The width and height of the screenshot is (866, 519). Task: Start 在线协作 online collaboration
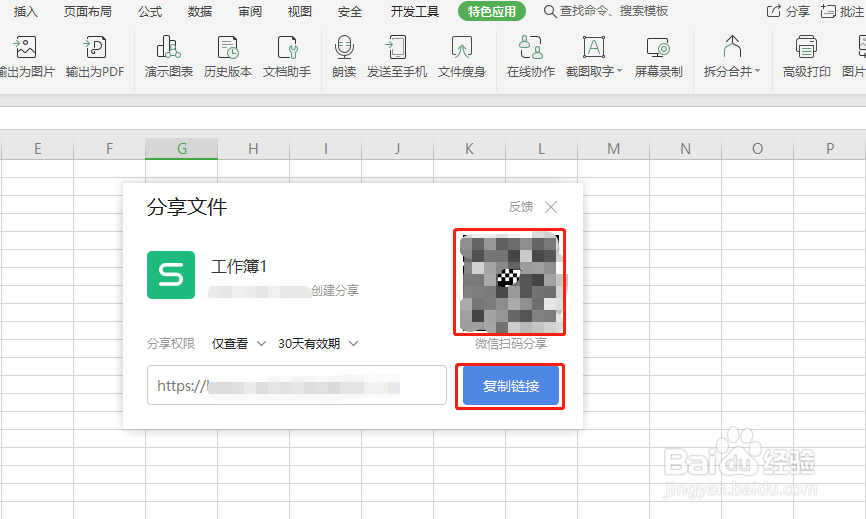[x=531, y=56]
